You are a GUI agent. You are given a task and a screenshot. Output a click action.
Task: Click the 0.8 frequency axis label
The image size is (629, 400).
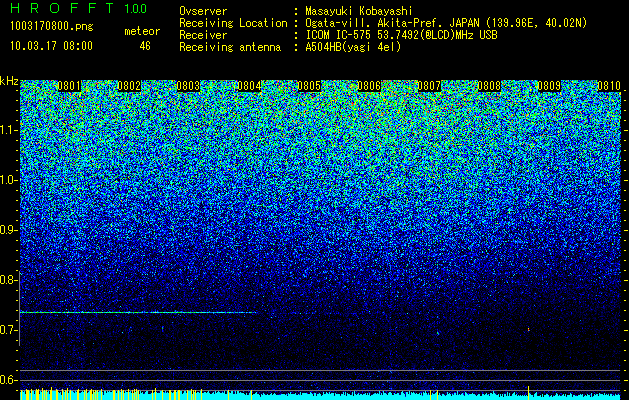(9, 280)
